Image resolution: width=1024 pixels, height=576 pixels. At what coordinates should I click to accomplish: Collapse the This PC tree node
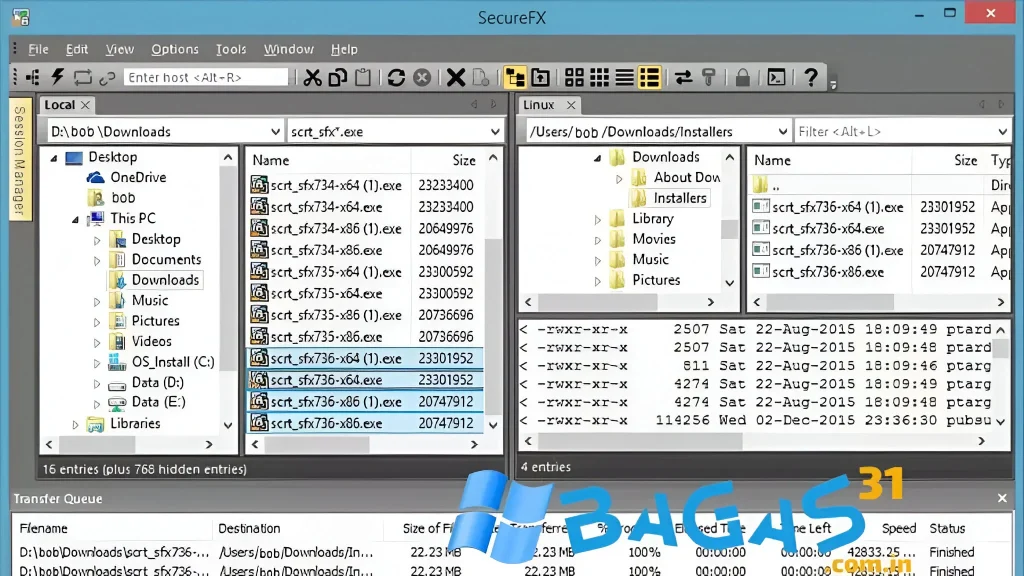[x=75, y=219]
